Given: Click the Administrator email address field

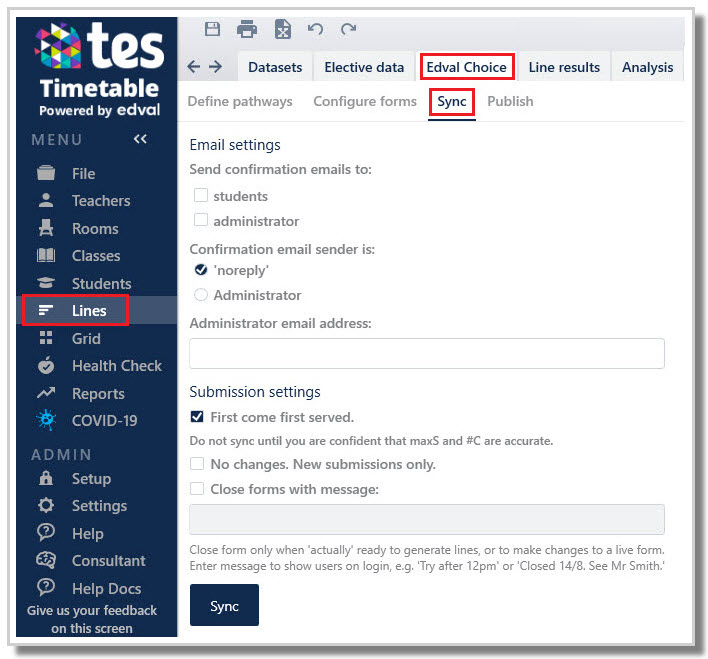Looking at the screenshot, I should point(427,353).
